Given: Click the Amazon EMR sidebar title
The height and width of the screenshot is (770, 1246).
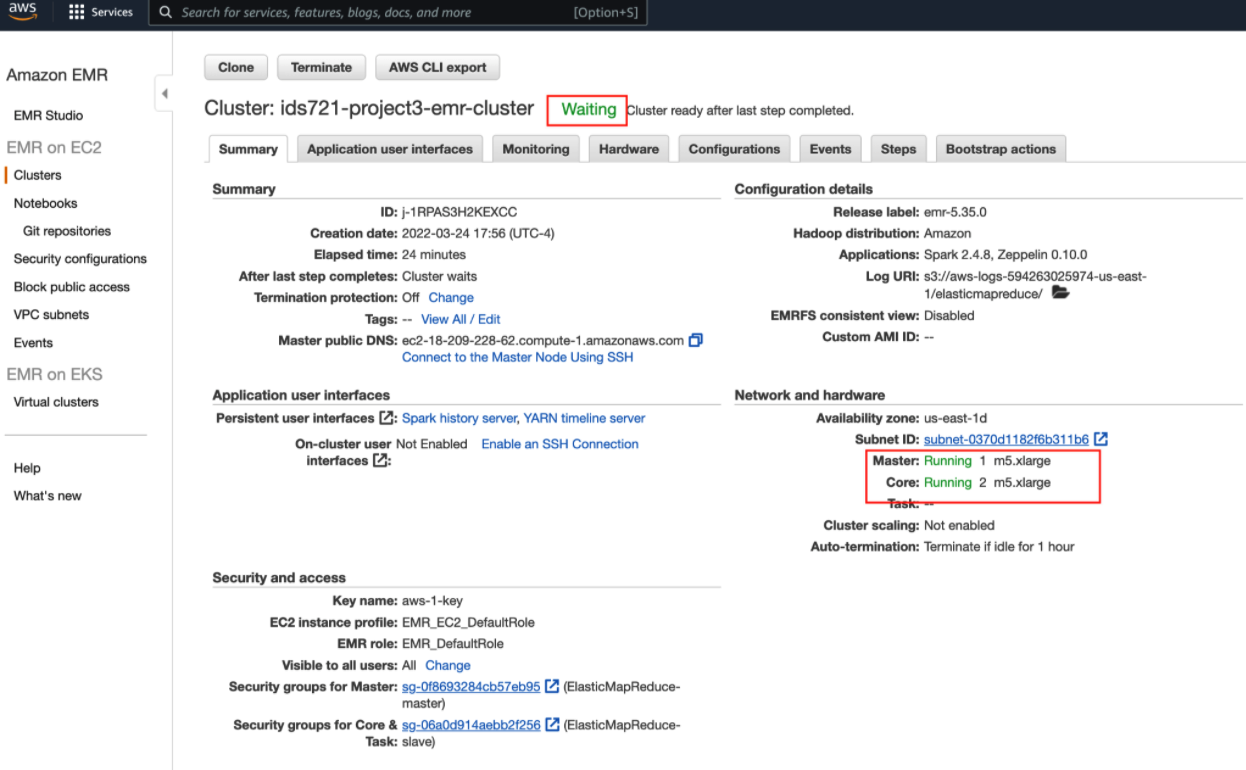Looking at the screenshot, I should (57, 75).
